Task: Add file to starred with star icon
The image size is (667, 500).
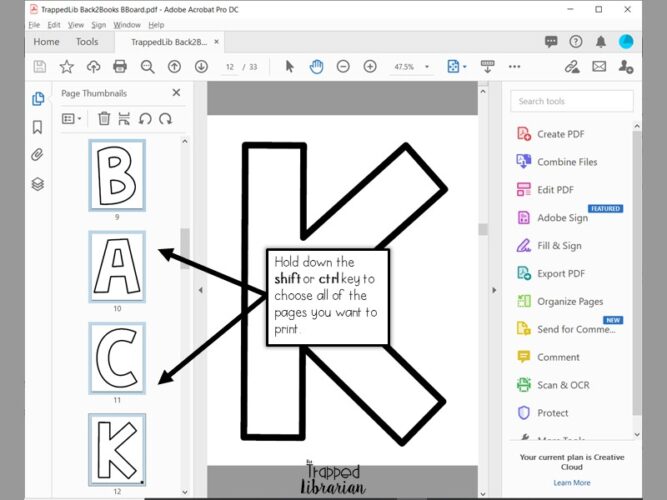Action: [67, 67]
